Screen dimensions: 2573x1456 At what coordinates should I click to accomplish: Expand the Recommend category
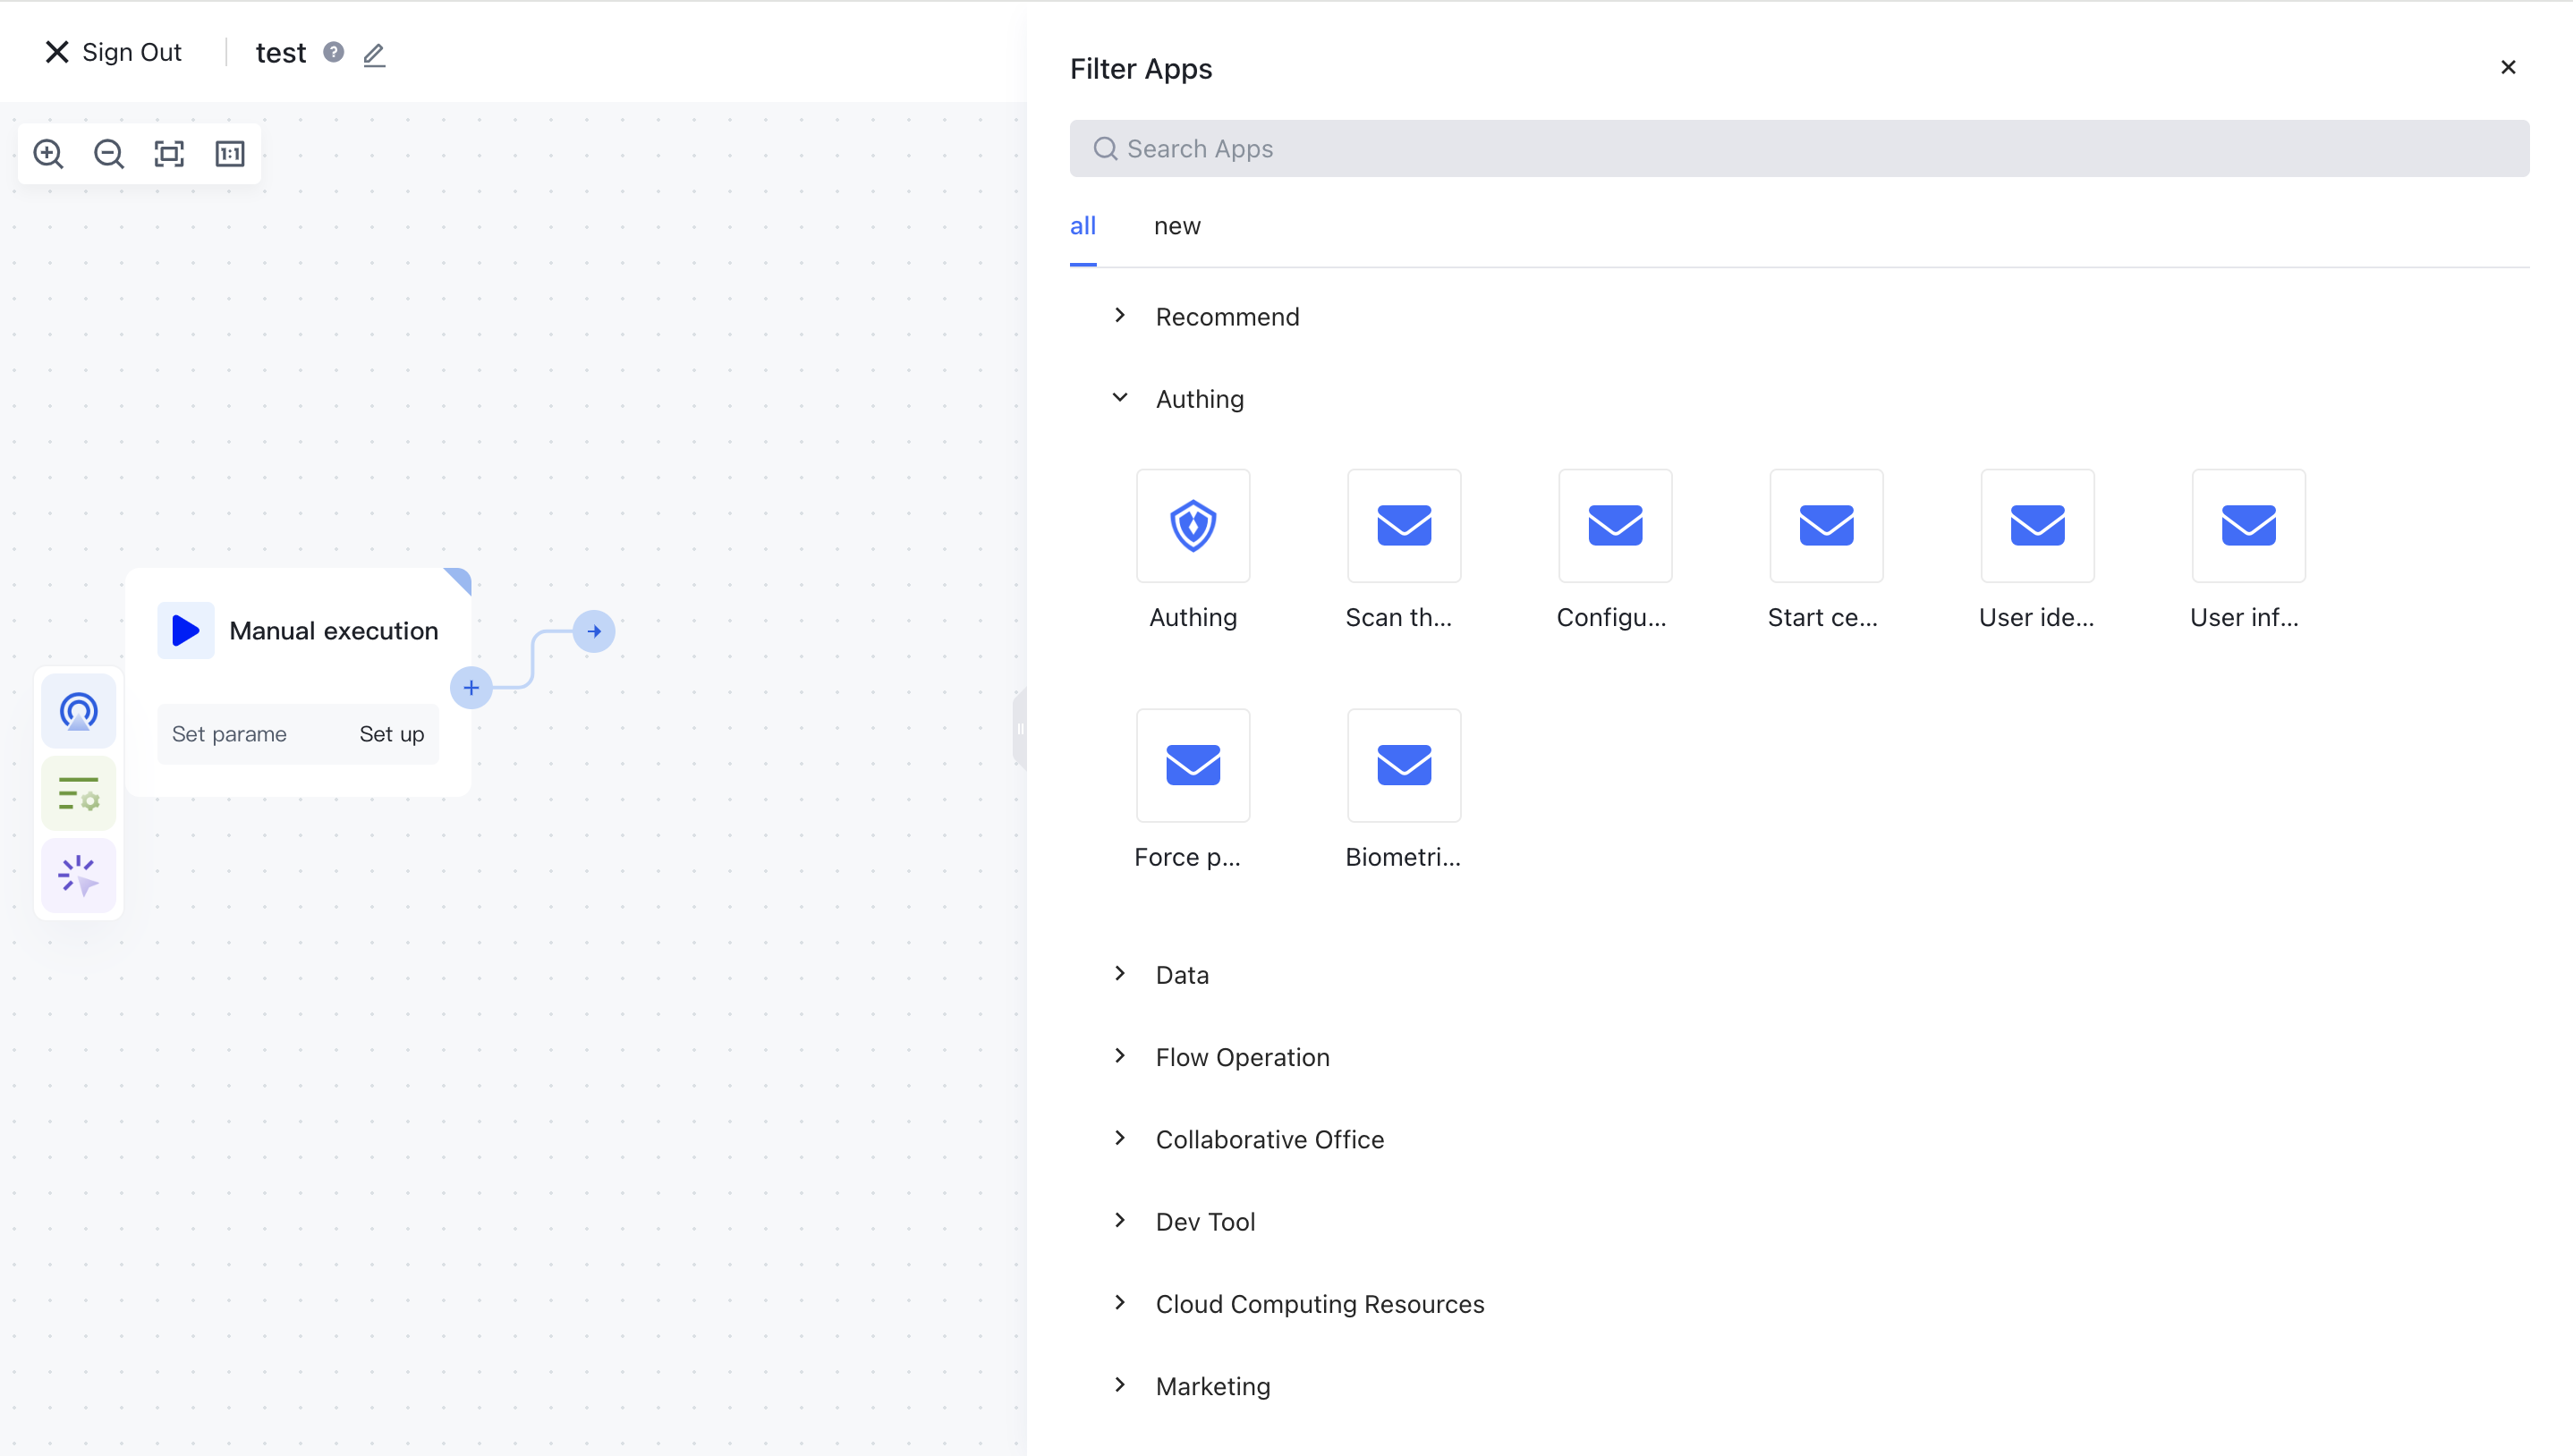click(1226, 317)
